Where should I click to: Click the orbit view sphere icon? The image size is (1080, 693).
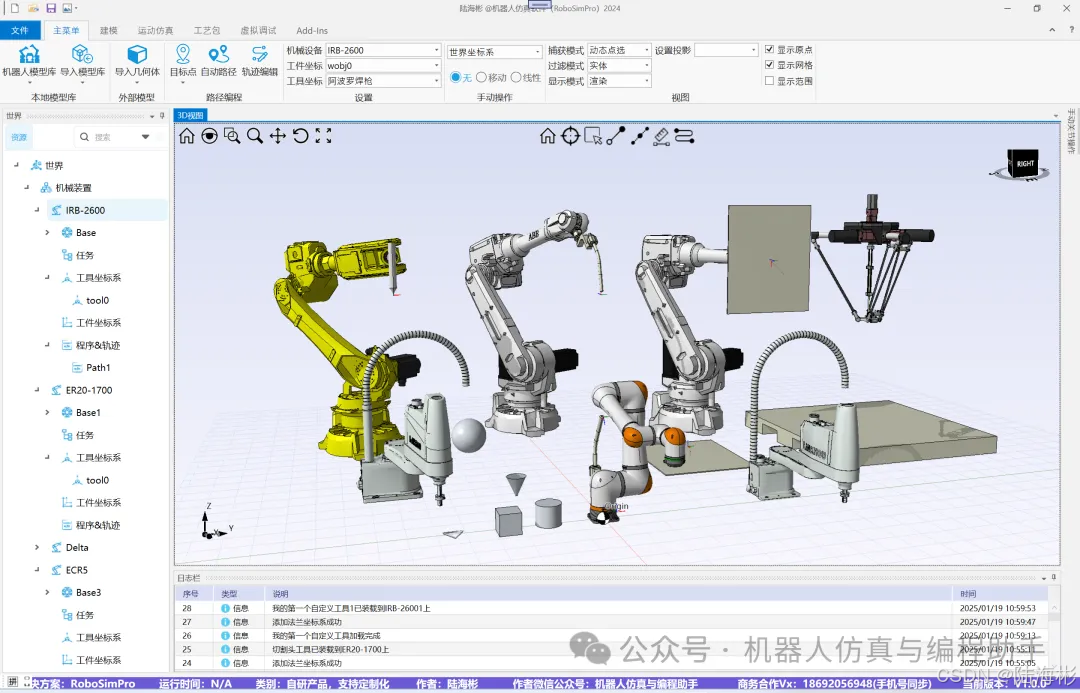coord(209,136)
